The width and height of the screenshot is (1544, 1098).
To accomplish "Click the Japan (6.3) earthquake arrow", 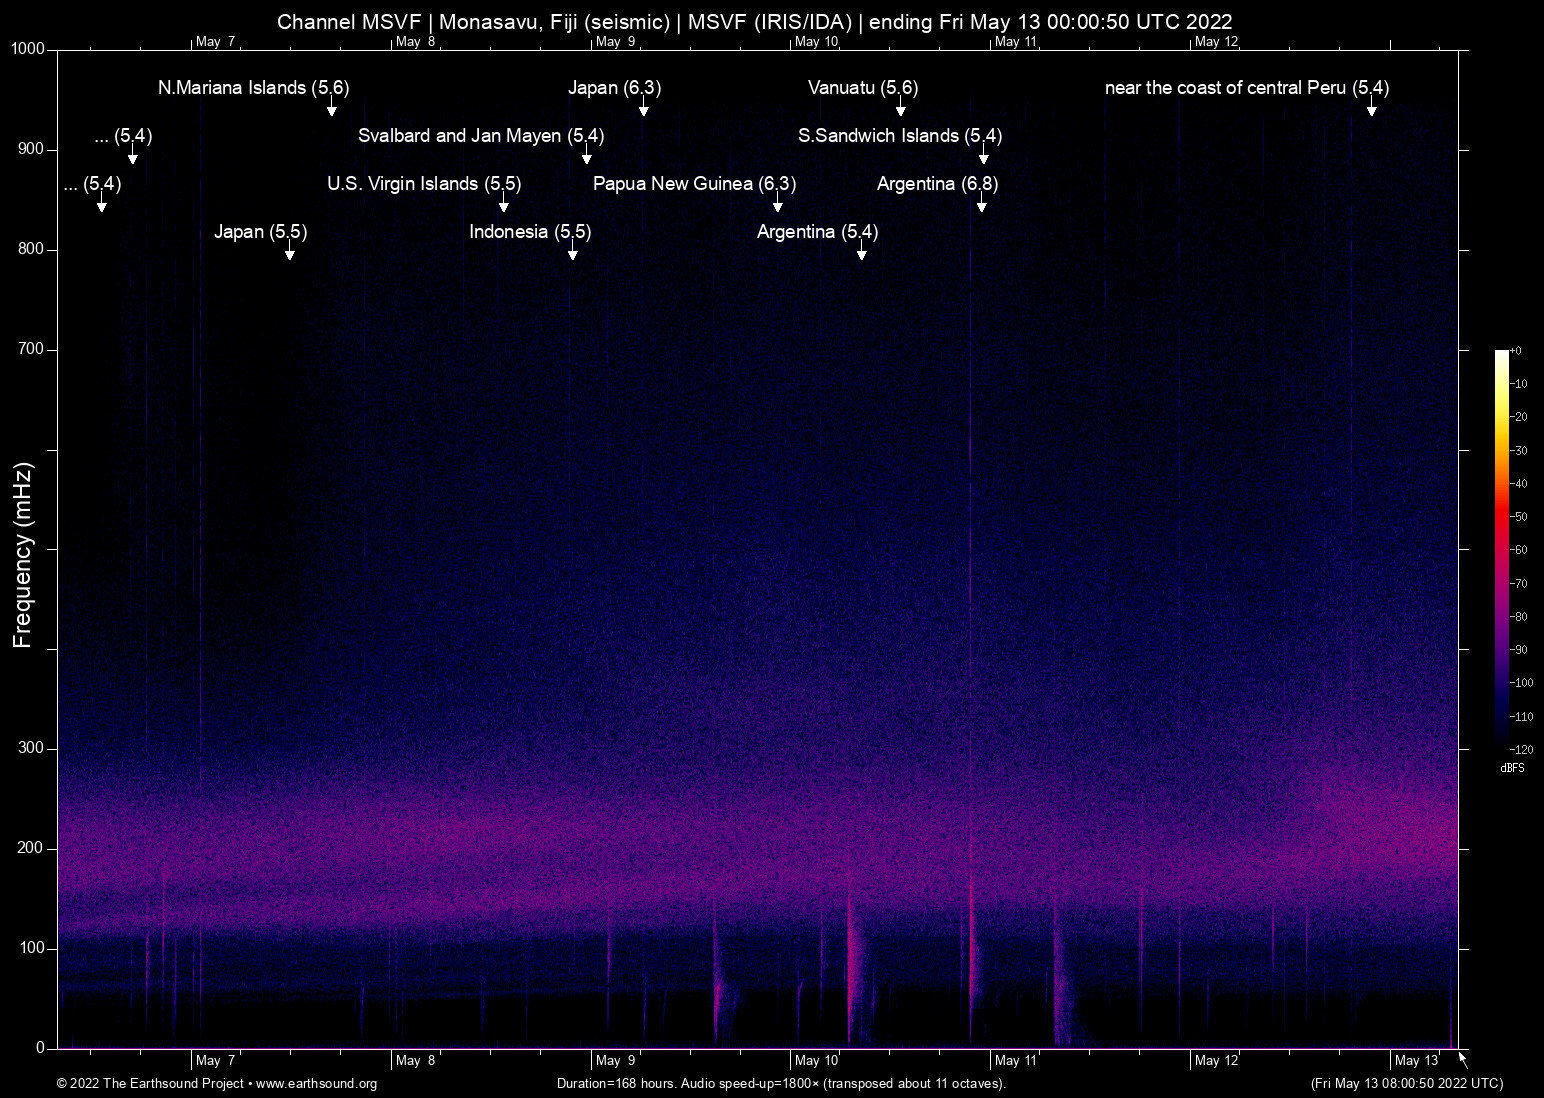I will tap(643, 113).
